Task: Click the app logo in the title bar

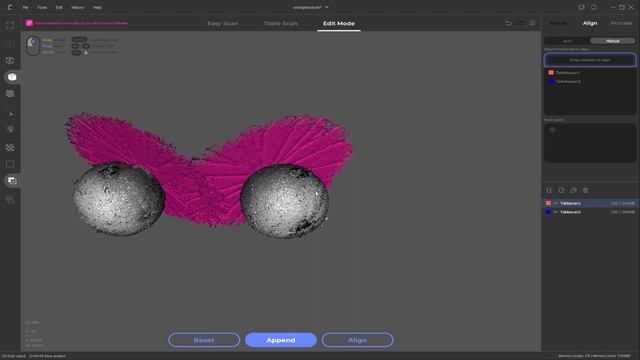Action: tap(10, 7)
